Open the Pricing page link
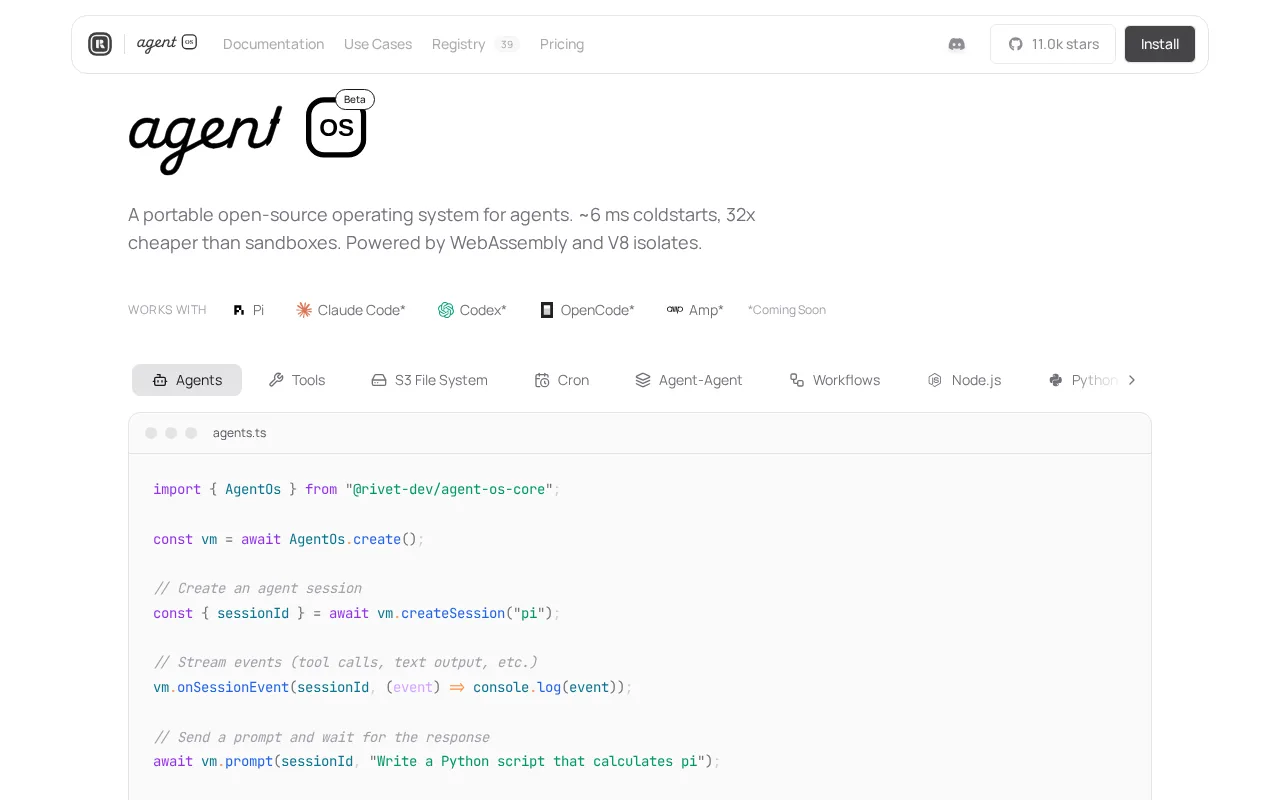The image size is (1280, 800). pos(562,44)
